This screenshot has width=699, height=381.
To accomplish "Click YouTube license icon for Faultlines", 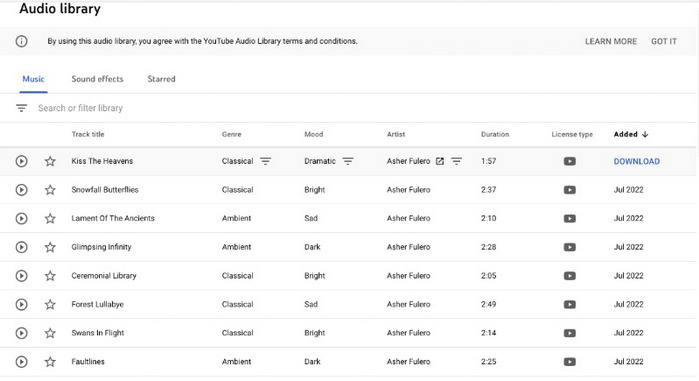I will coord(570,361).
